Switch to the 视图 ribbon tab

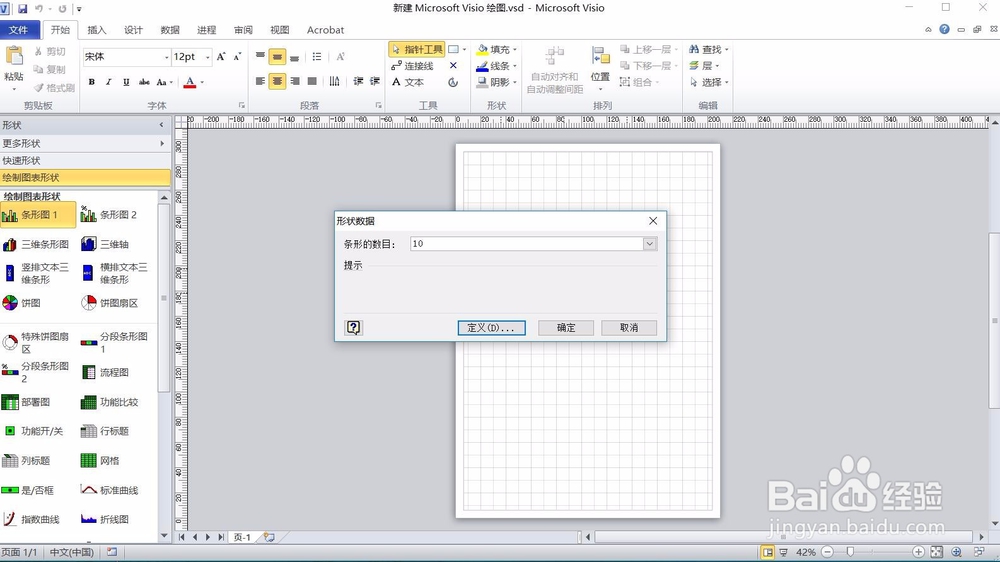279,30
